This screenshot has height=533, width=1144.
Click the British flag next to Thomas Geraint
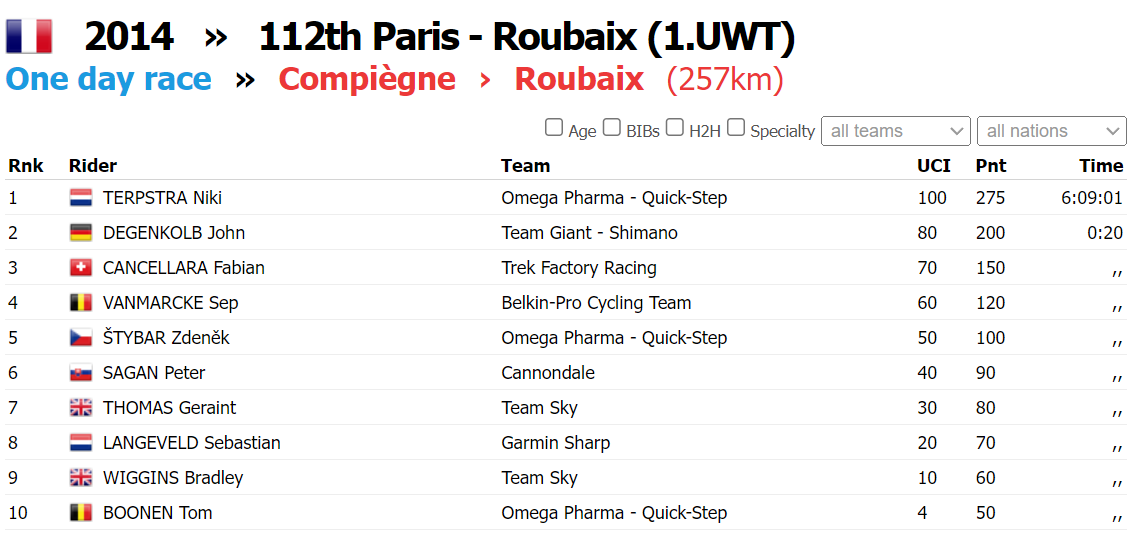pos(81,408)
